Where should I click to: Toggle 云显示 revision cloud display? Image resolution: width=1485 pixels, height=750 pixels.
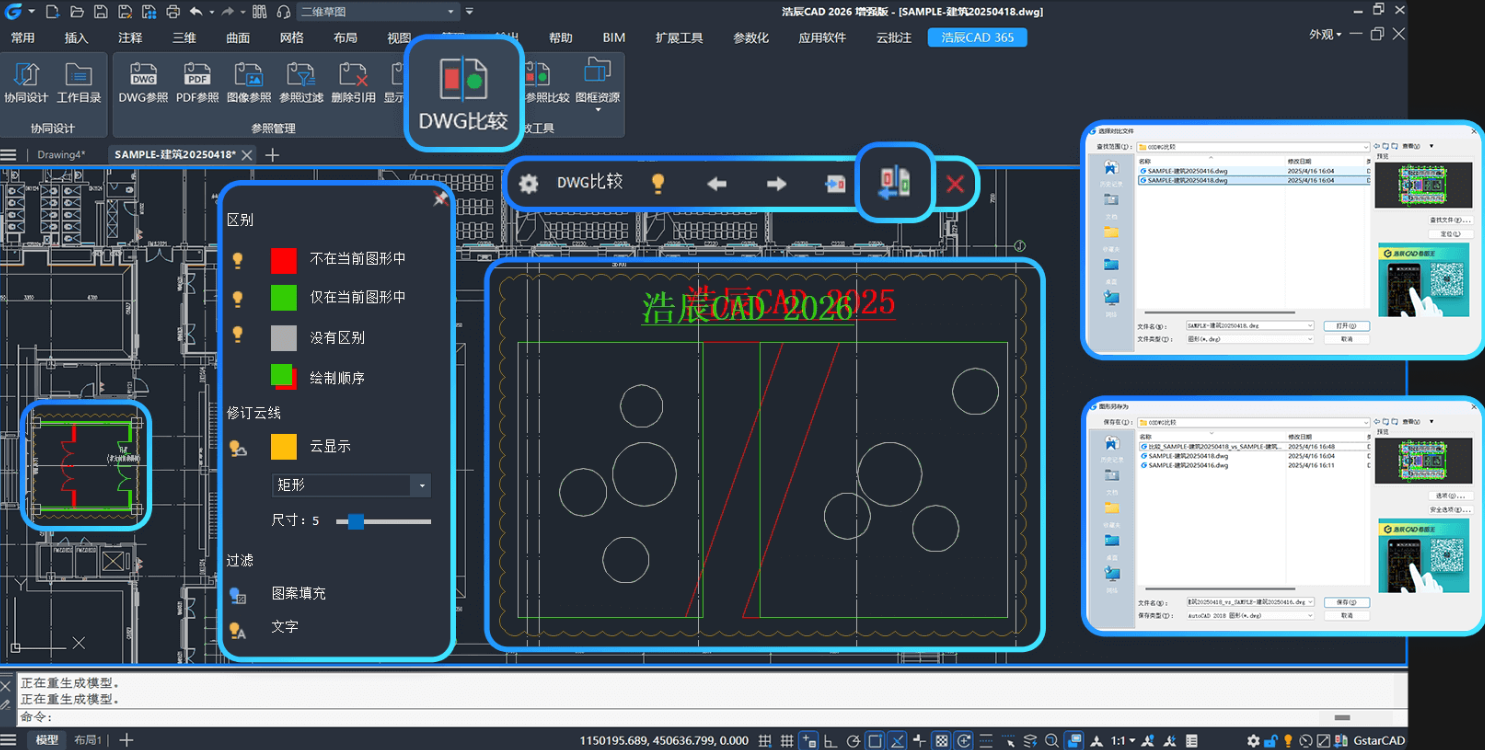[238, 447]
